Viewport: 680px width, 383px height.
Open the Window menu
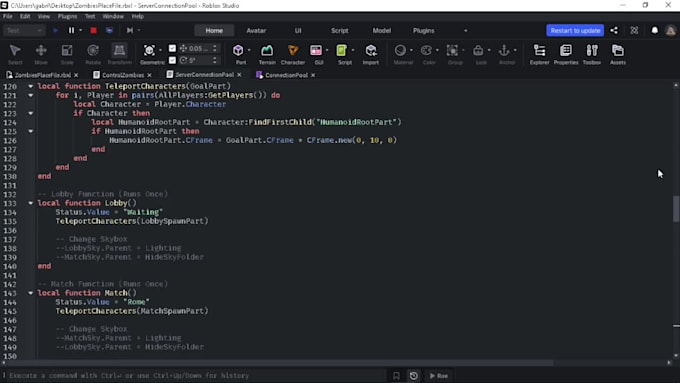113,16
